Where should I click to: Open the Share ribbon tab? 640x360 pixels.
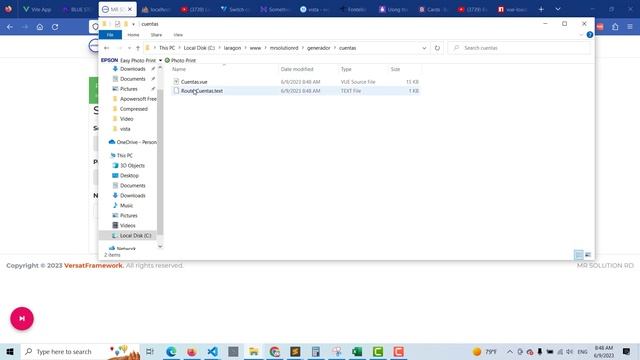tap(156, 35)
